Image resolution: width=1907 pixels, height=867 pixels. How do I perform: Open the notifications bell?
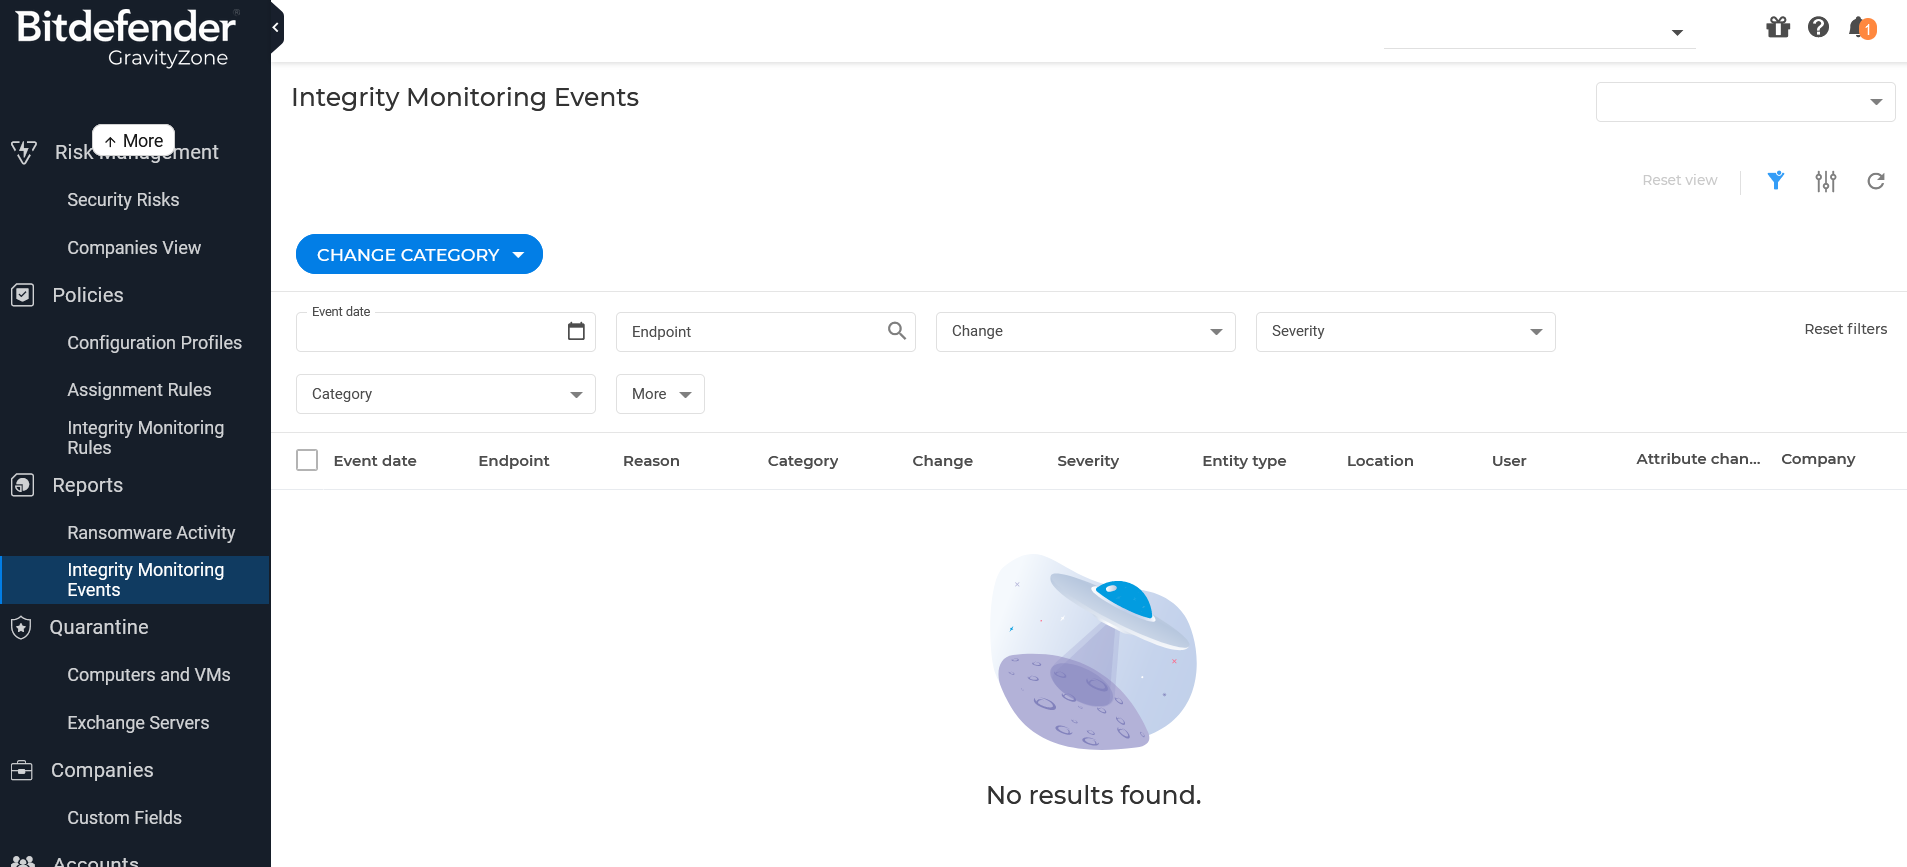1860,27
